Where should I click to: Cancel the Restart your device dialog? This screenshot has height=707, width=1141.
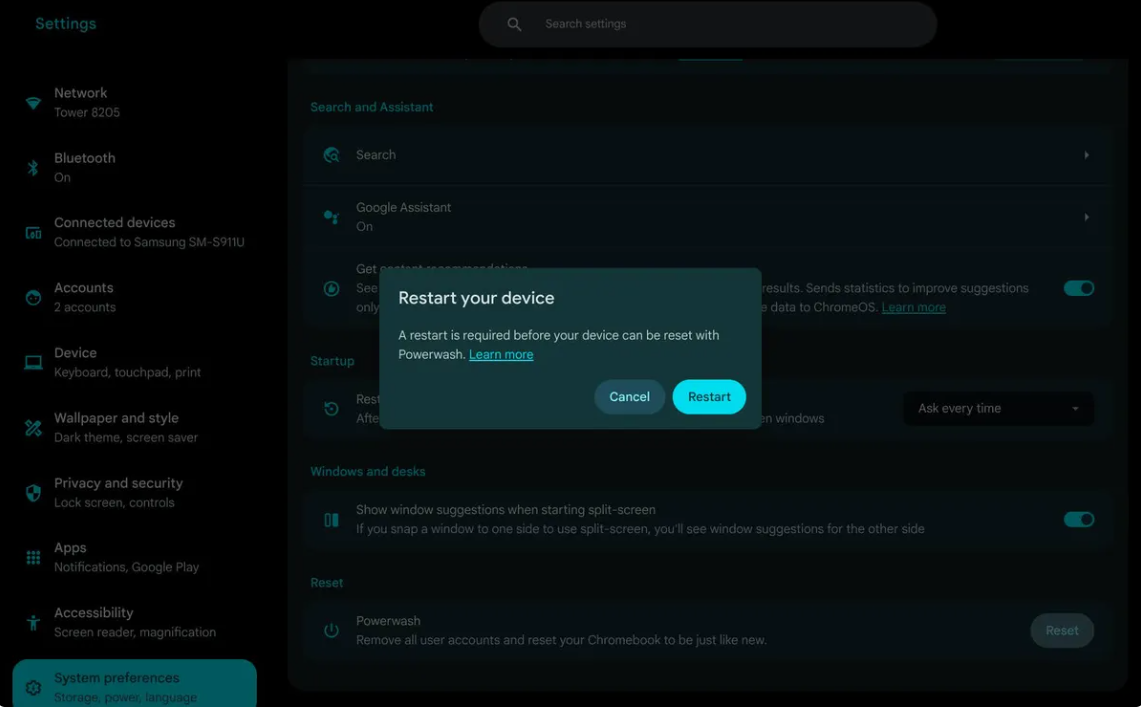(x=629, y=397)
